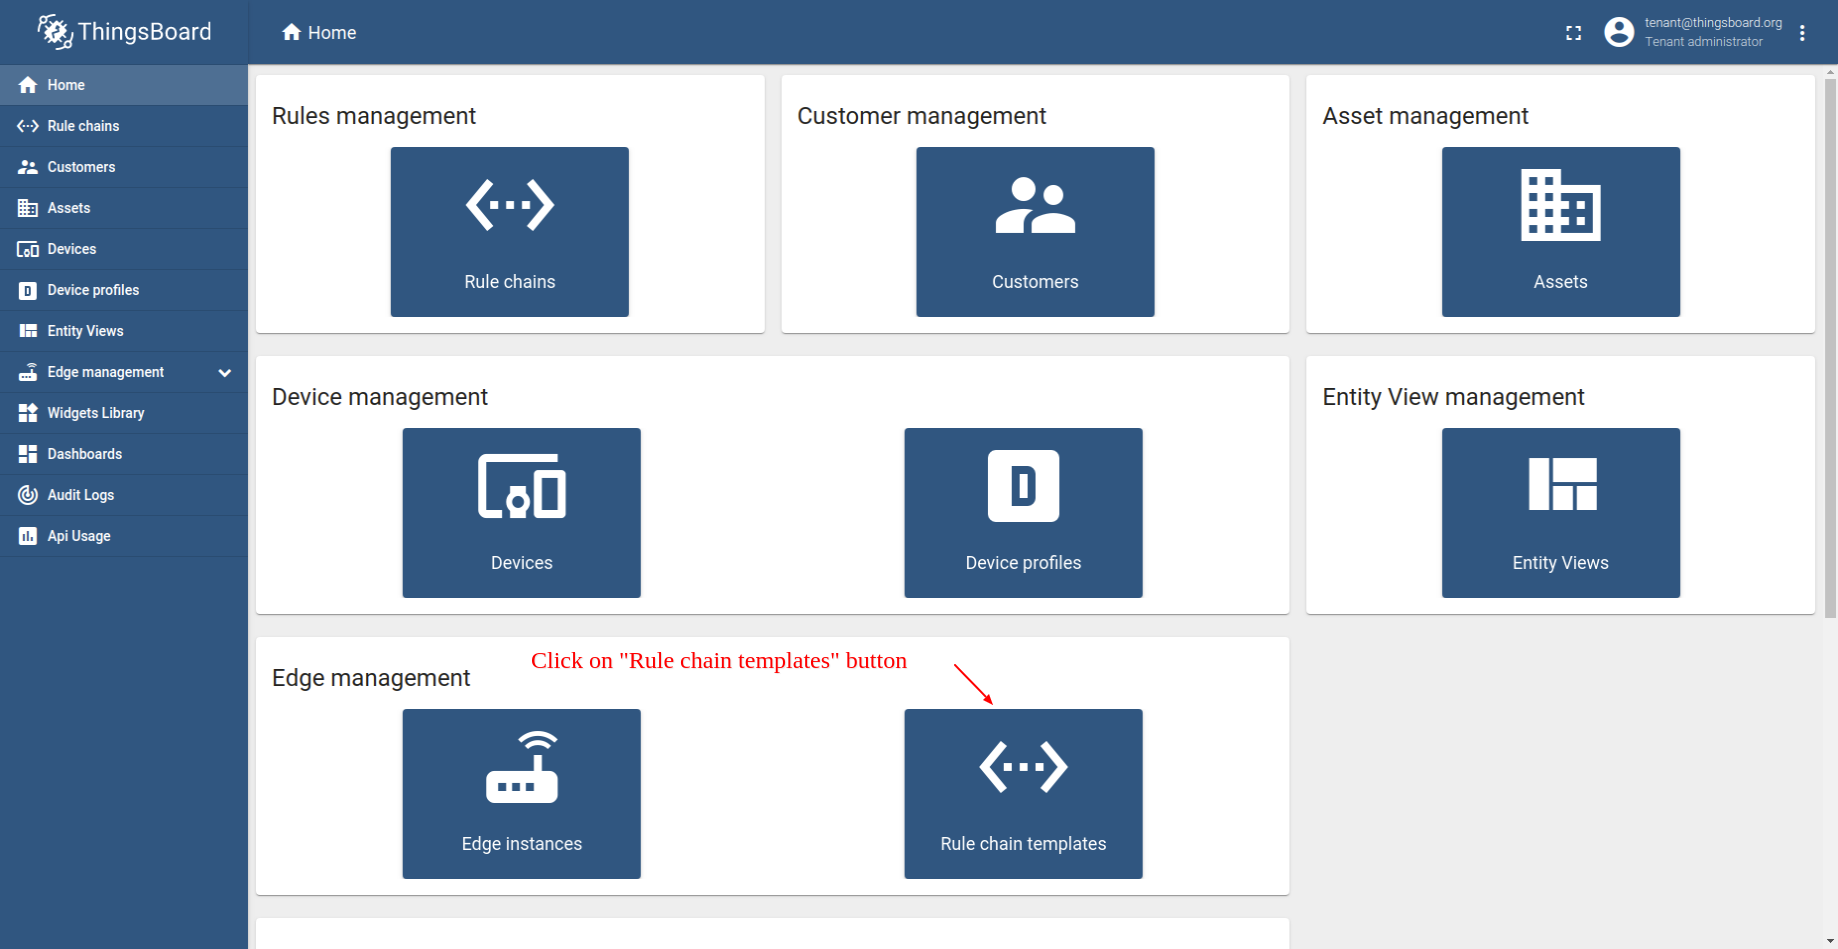Expand the Edge management chevron in sidebar

225,372
